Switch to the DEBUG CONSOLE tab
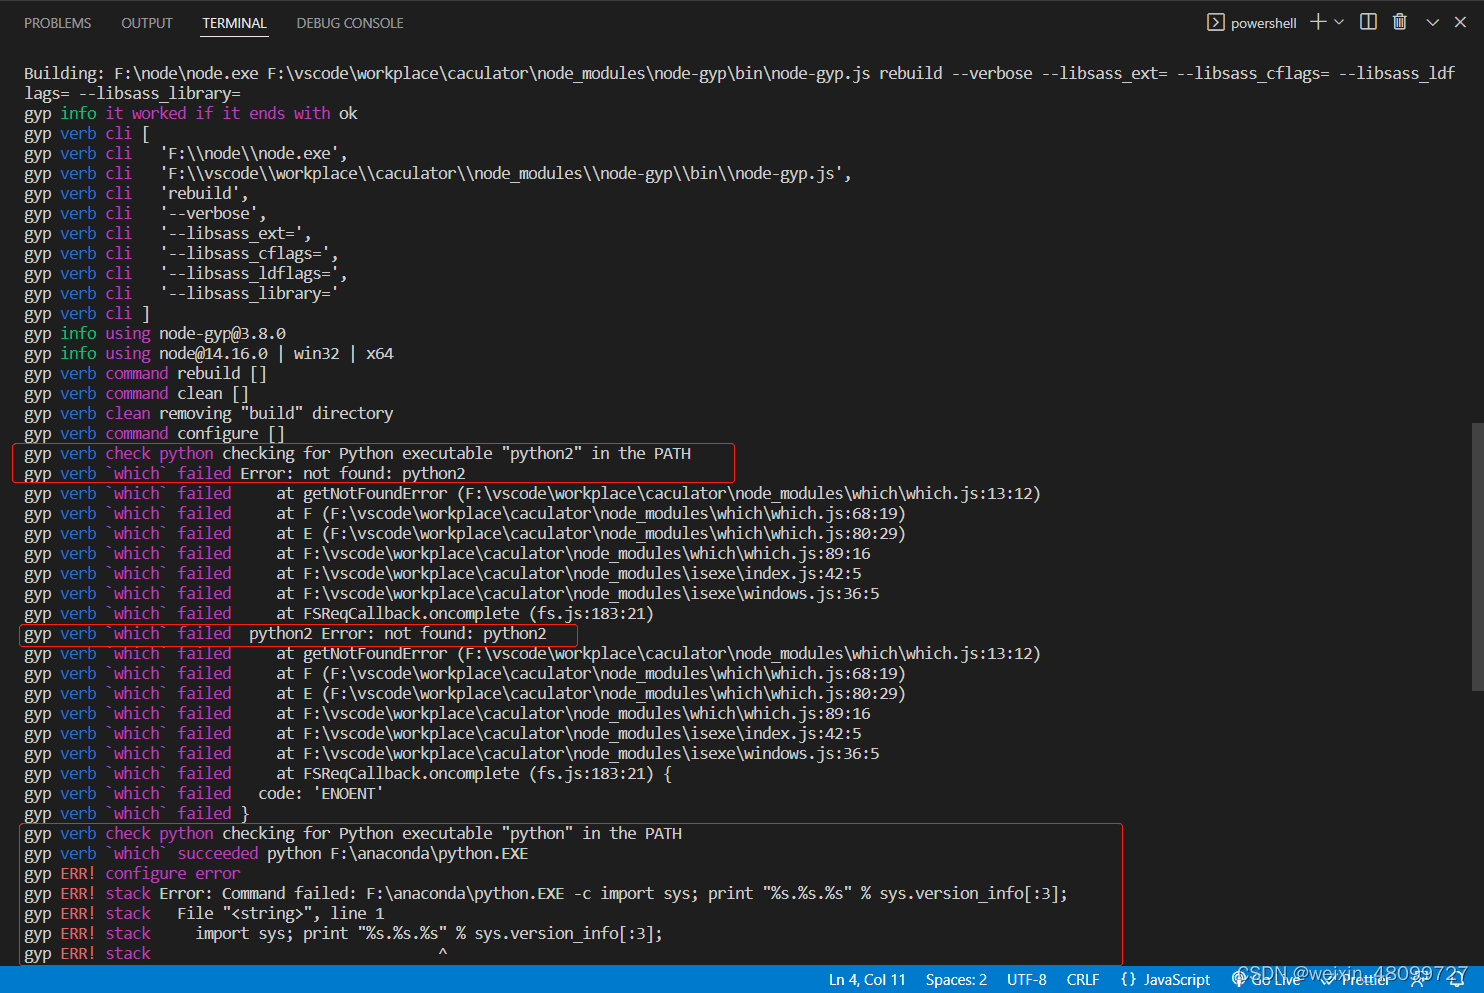Screen dimensions: 1484x993 tap(349, 22)
